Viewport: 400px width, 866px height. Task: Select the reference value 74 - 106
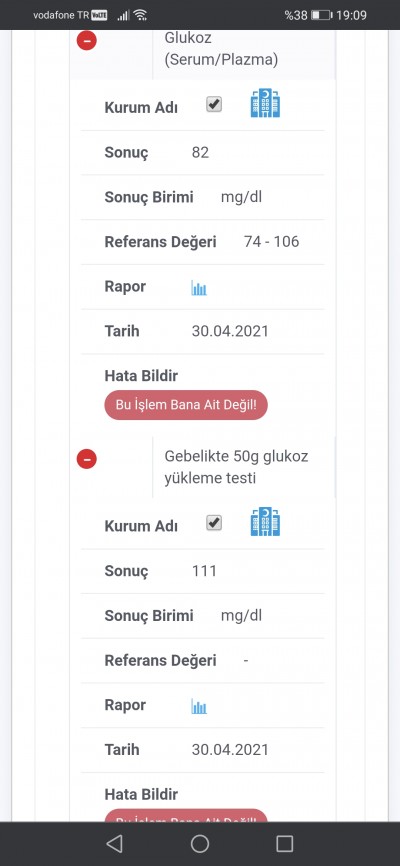pos(271,241)
